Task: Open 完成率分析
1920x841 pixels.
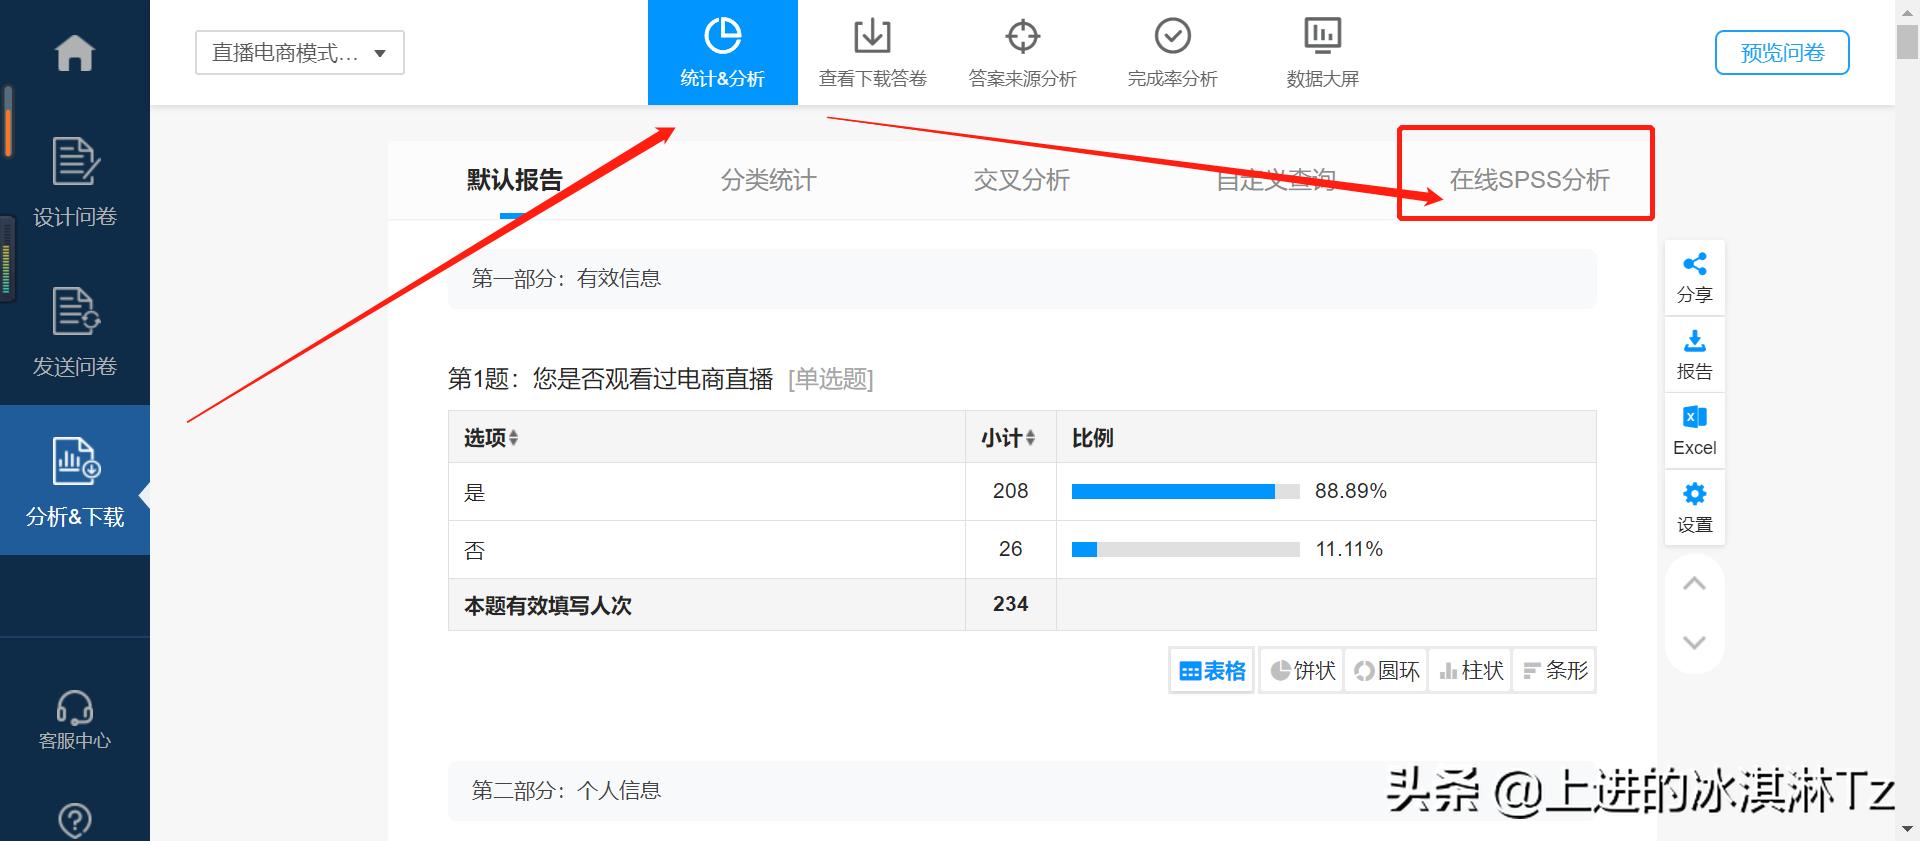Action: coord(1173,52)
